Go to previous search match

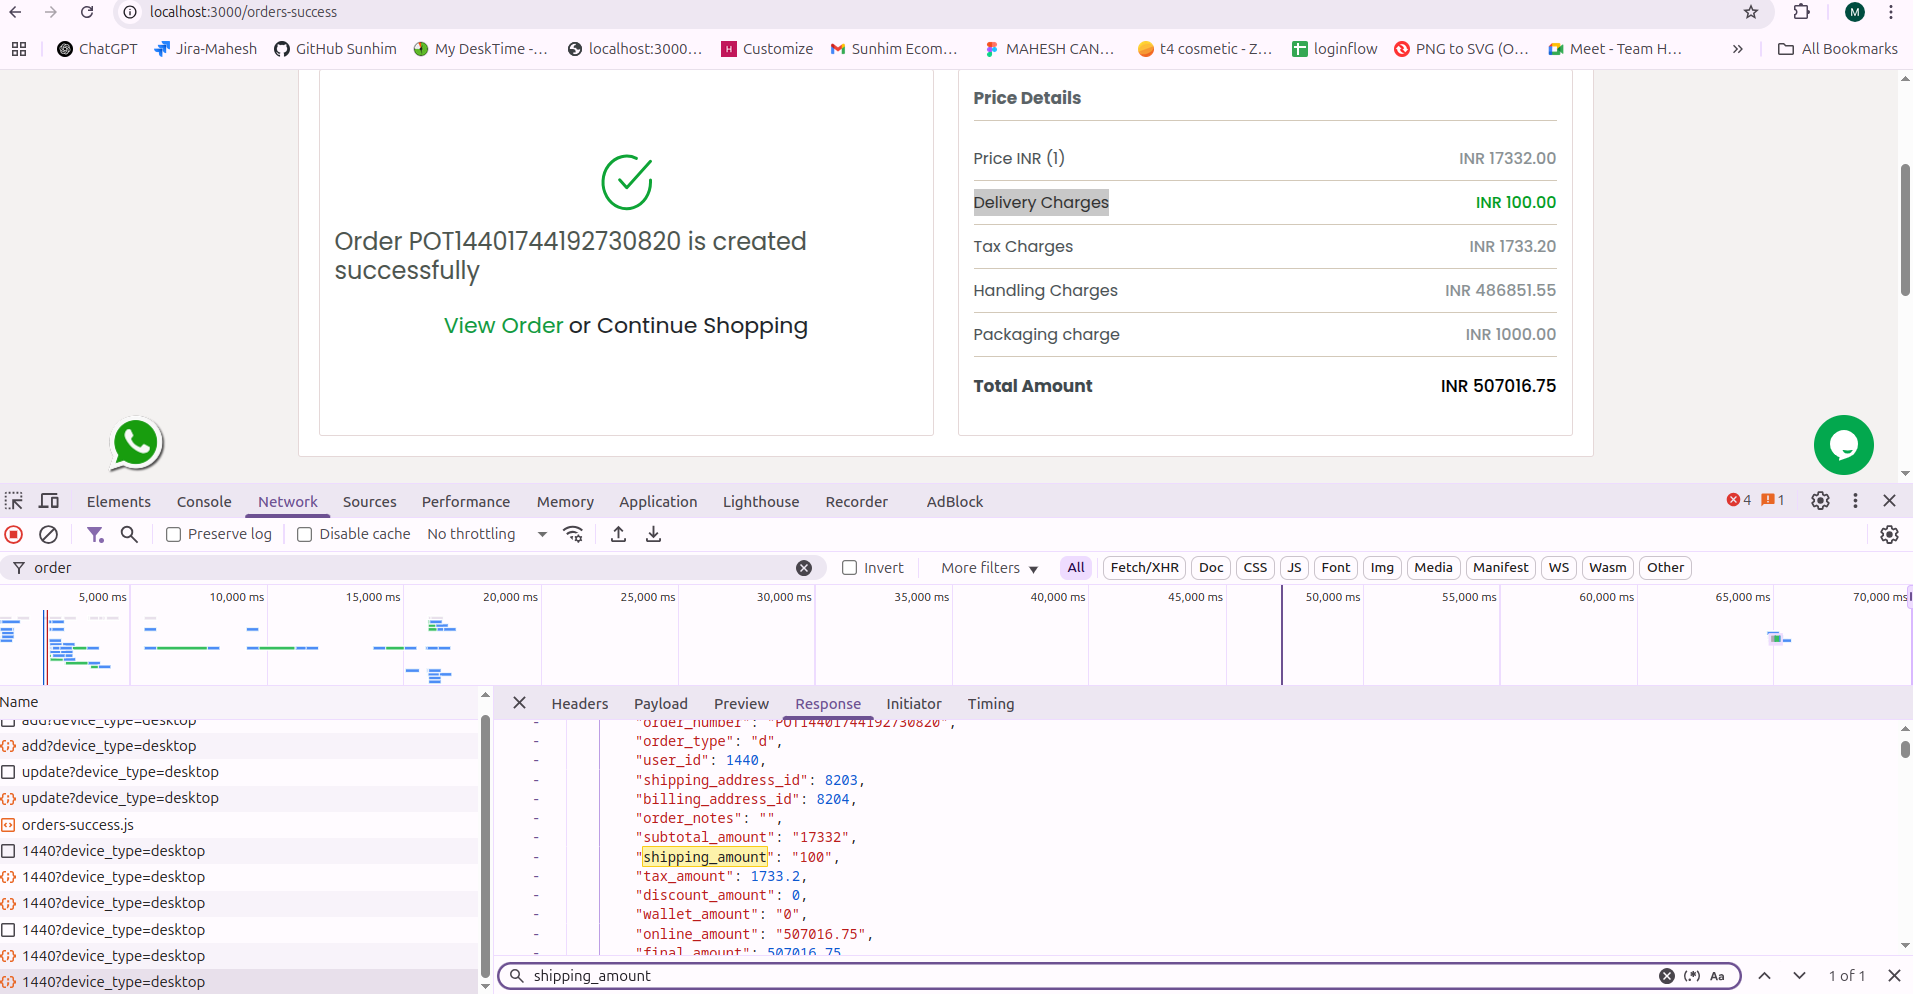coord(1764,976)
